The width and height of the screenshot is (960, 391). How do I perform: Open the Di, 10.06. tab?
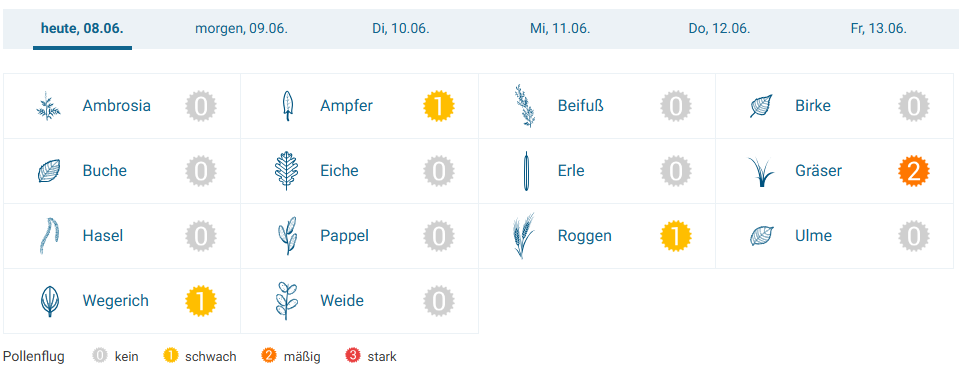(x=401, y=29)
